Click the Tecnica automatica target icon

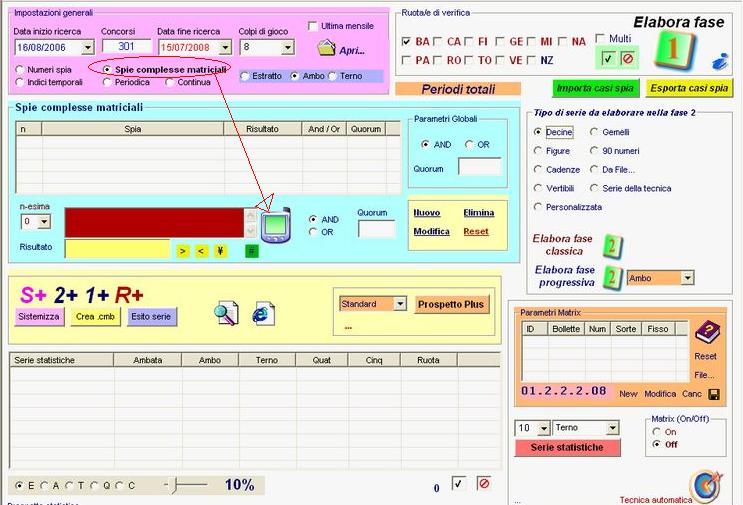[706, 486]
